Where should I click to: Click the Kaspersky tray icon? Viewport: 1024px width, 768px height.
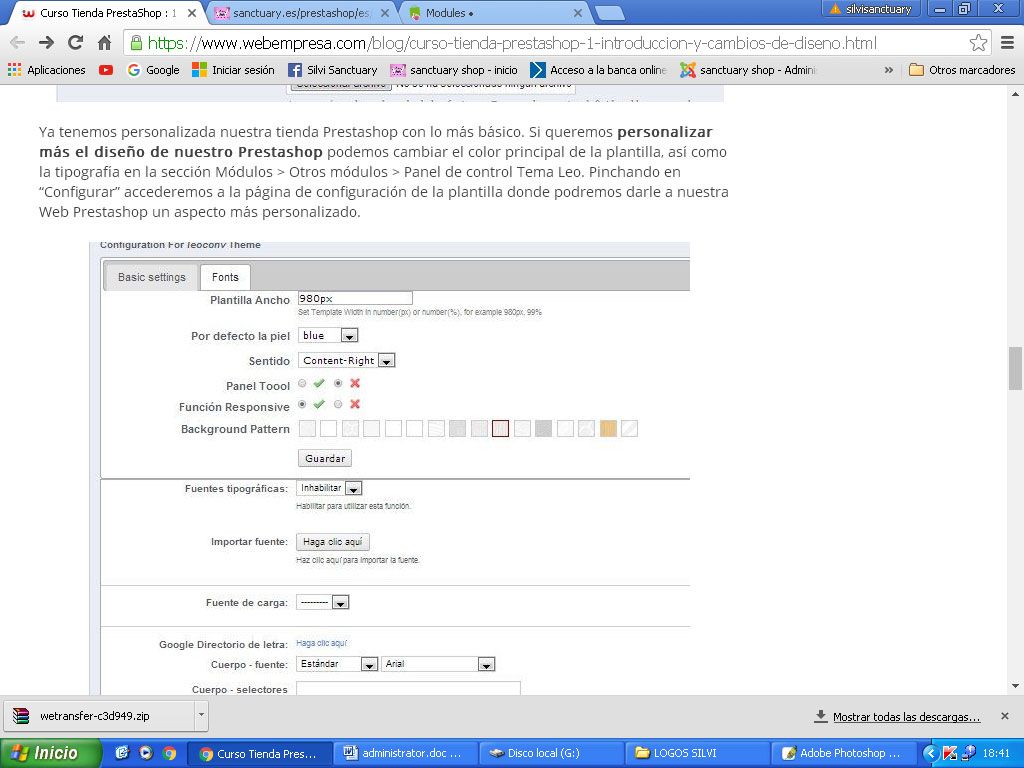pyautogui.click(x=949, y=753)
